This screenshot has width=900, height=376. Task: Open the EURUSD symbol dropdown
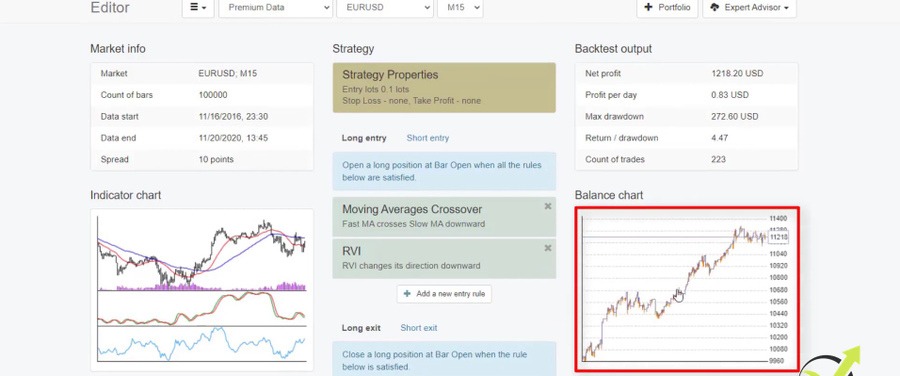point(385,8)
